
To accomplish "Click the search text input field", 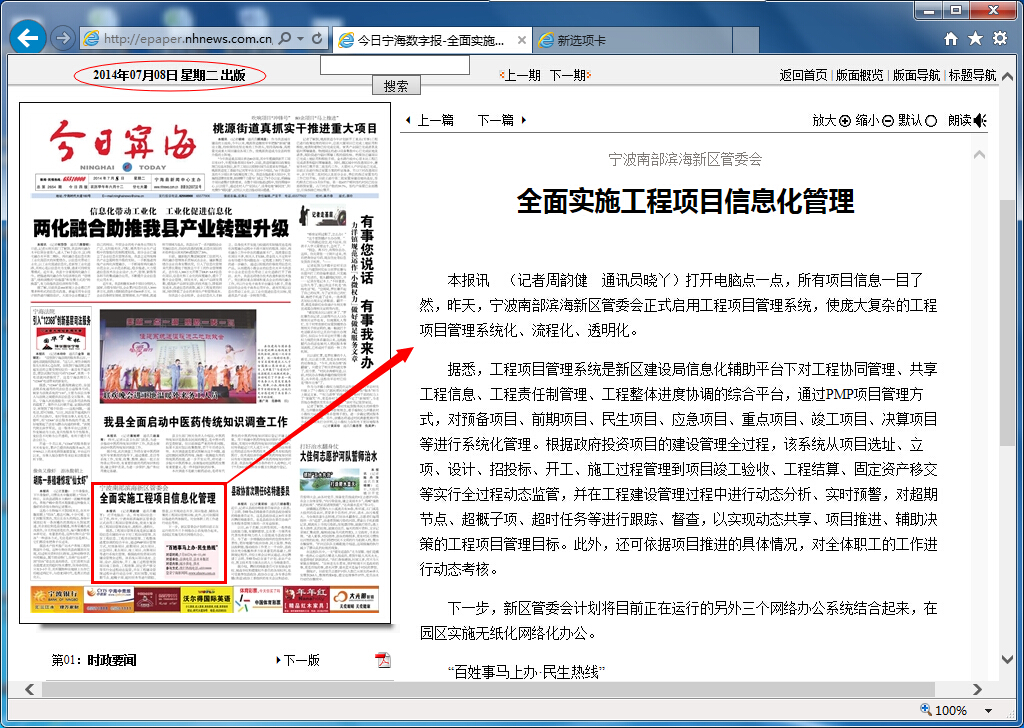I will coord(394,65).
